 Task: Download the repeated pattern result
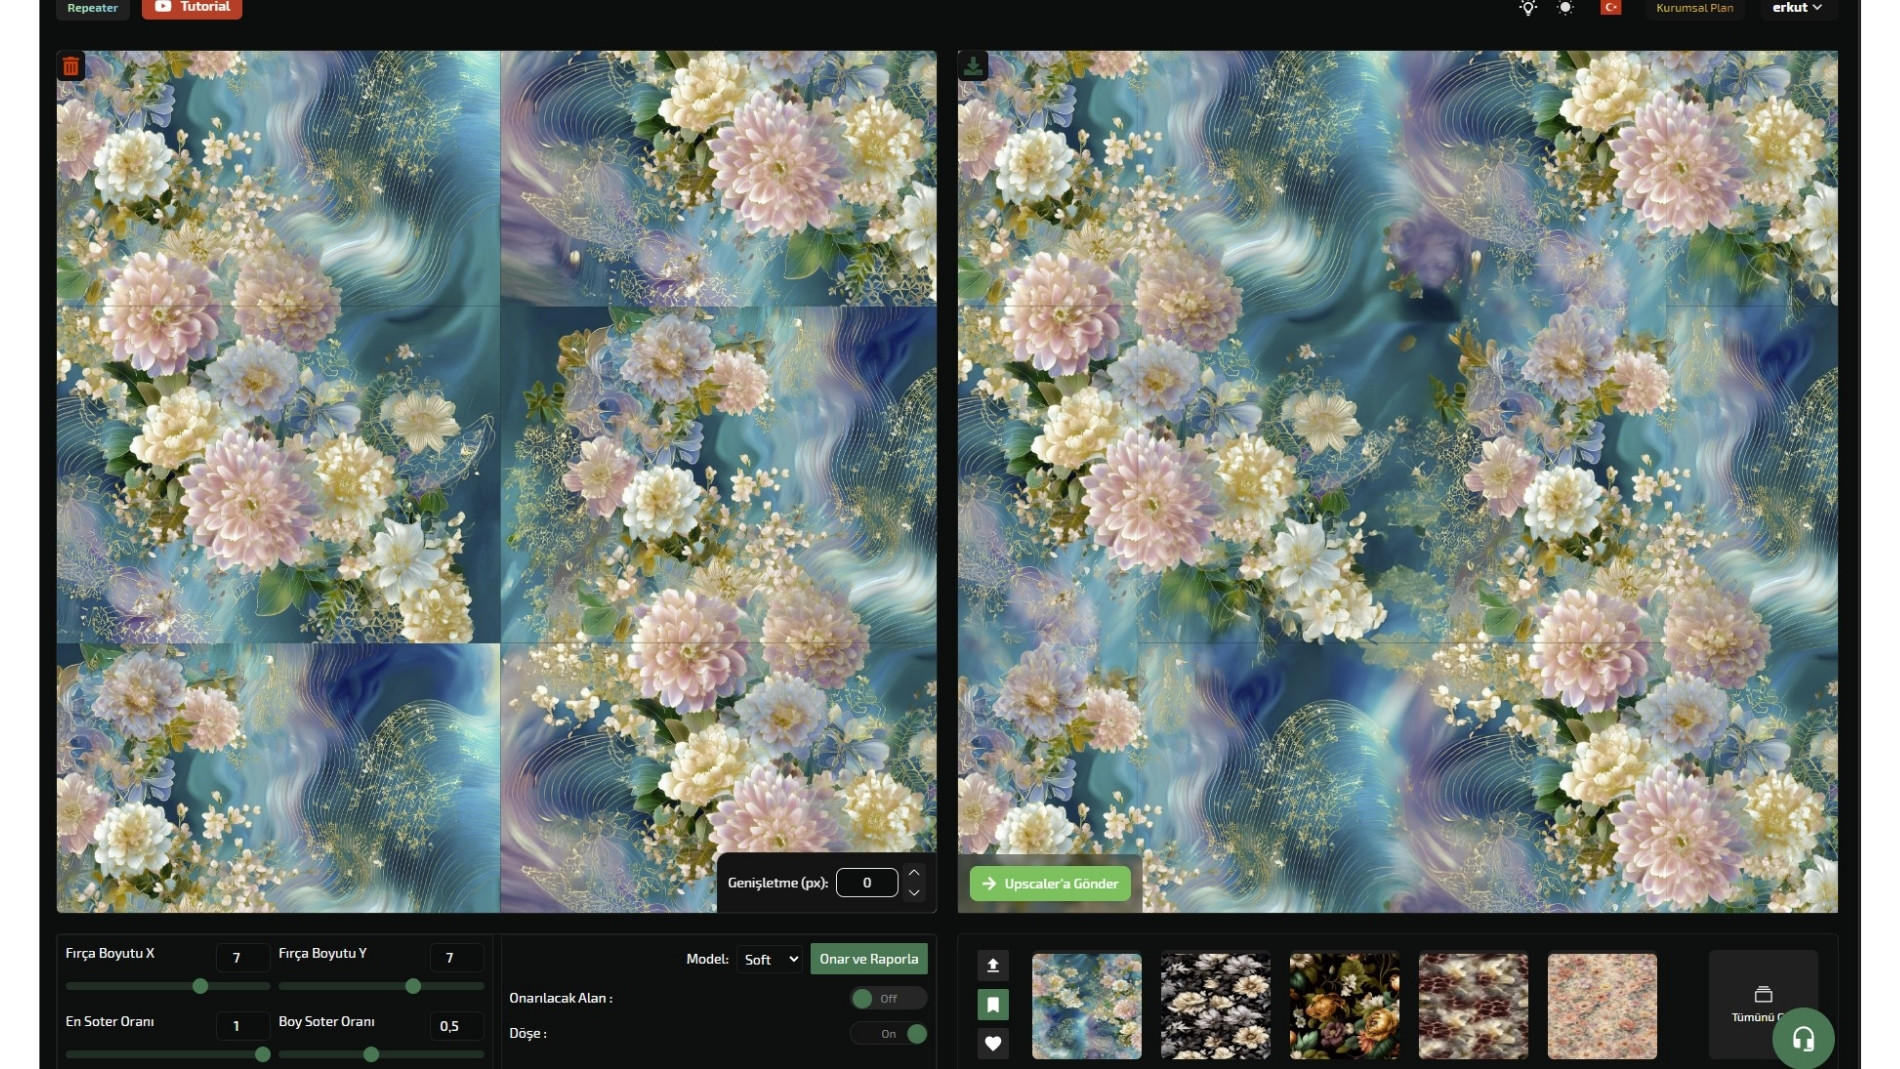pos(972,67)
